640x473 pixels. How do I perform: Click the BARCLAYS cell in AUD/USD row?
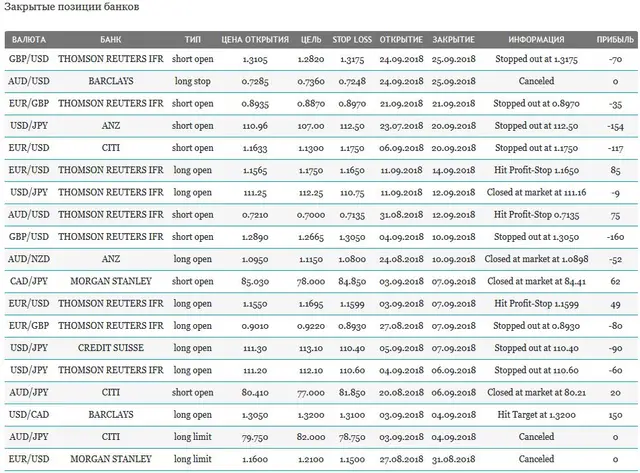click(x=111, y=81)
